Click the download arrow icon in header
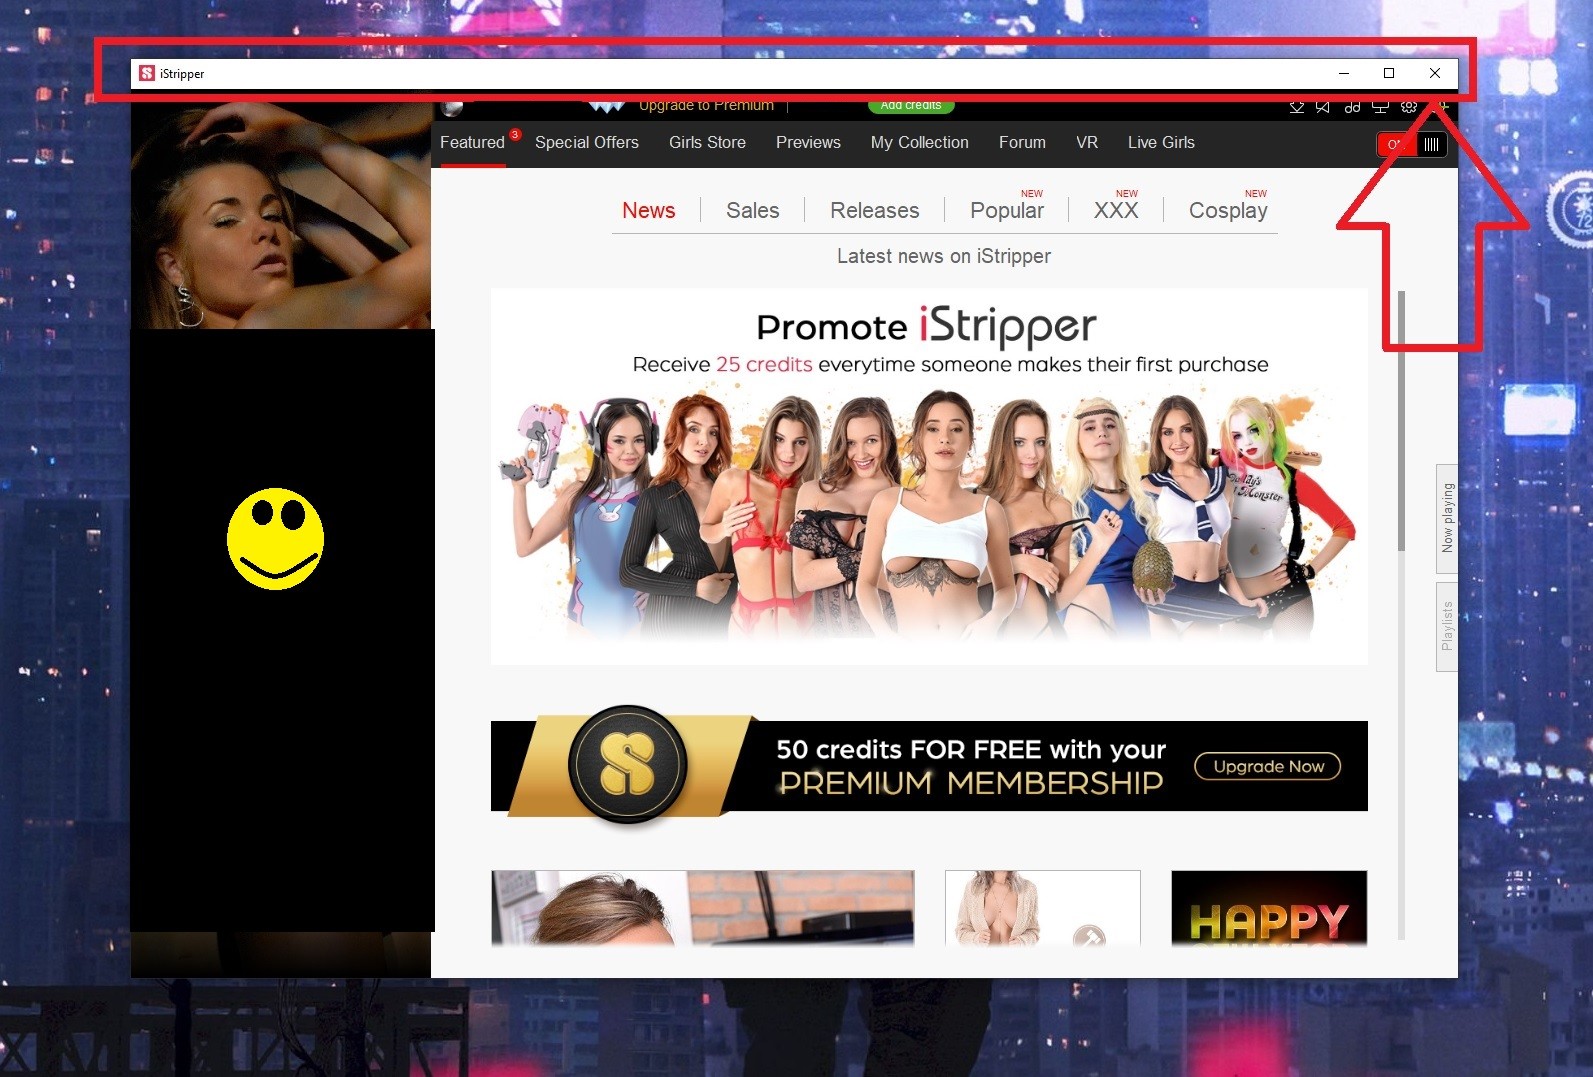This screenshot has height=1077, width=1593. pyautogui.click(x=1297, y=106)
